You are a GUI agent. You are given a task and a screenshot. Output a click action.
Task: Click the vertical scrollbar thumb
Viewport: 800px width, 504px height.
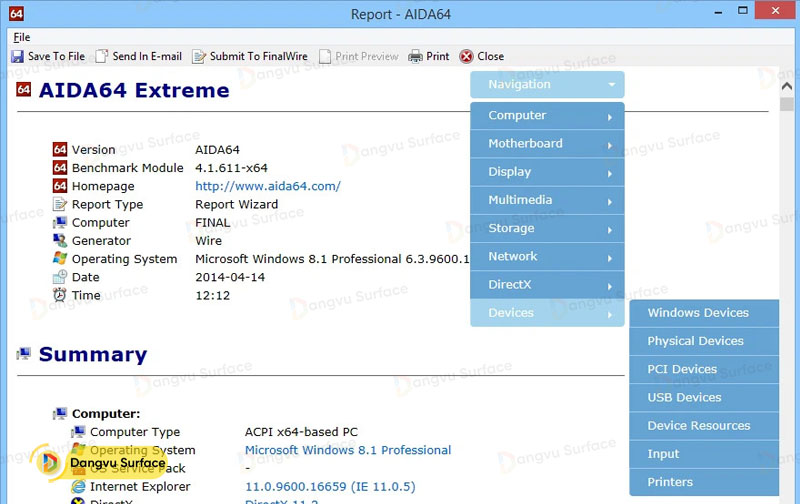(787, 104)
